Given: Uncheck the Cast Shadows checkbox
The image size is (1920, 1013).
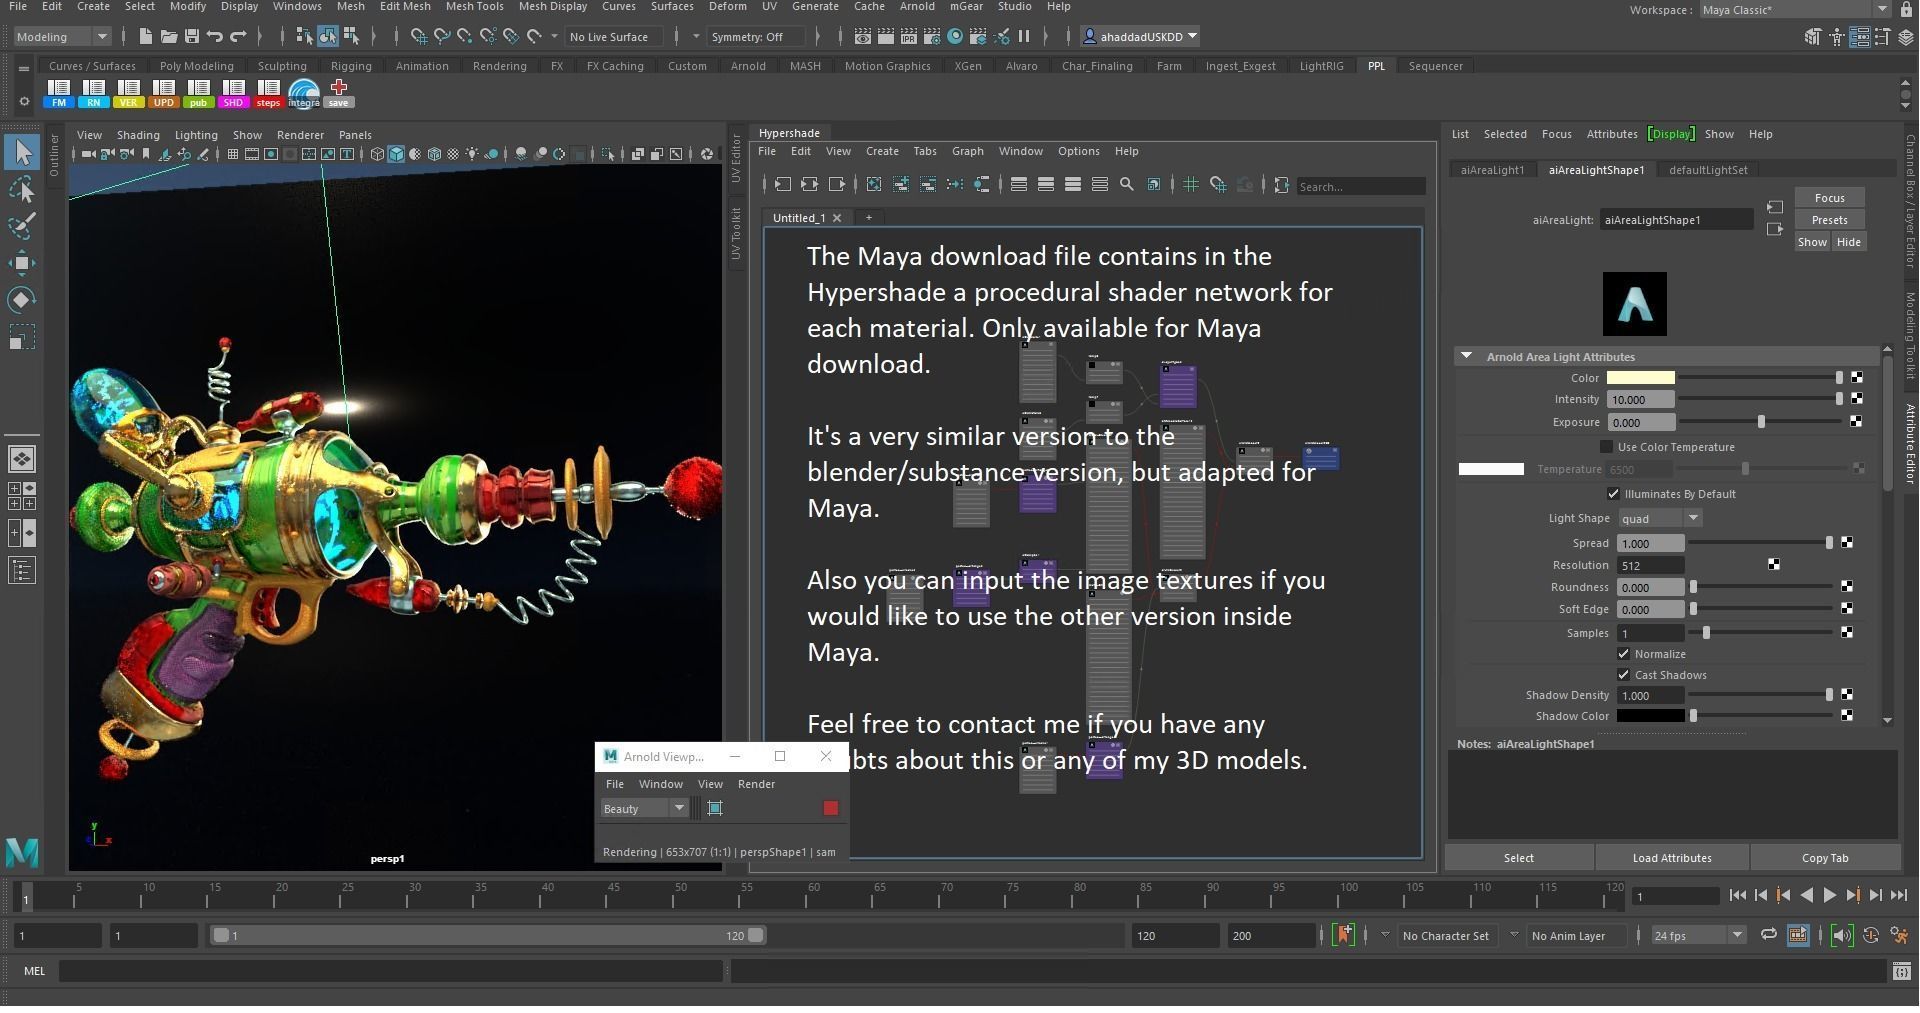Looking at the screenshot, I should (x=1624, y=675).
